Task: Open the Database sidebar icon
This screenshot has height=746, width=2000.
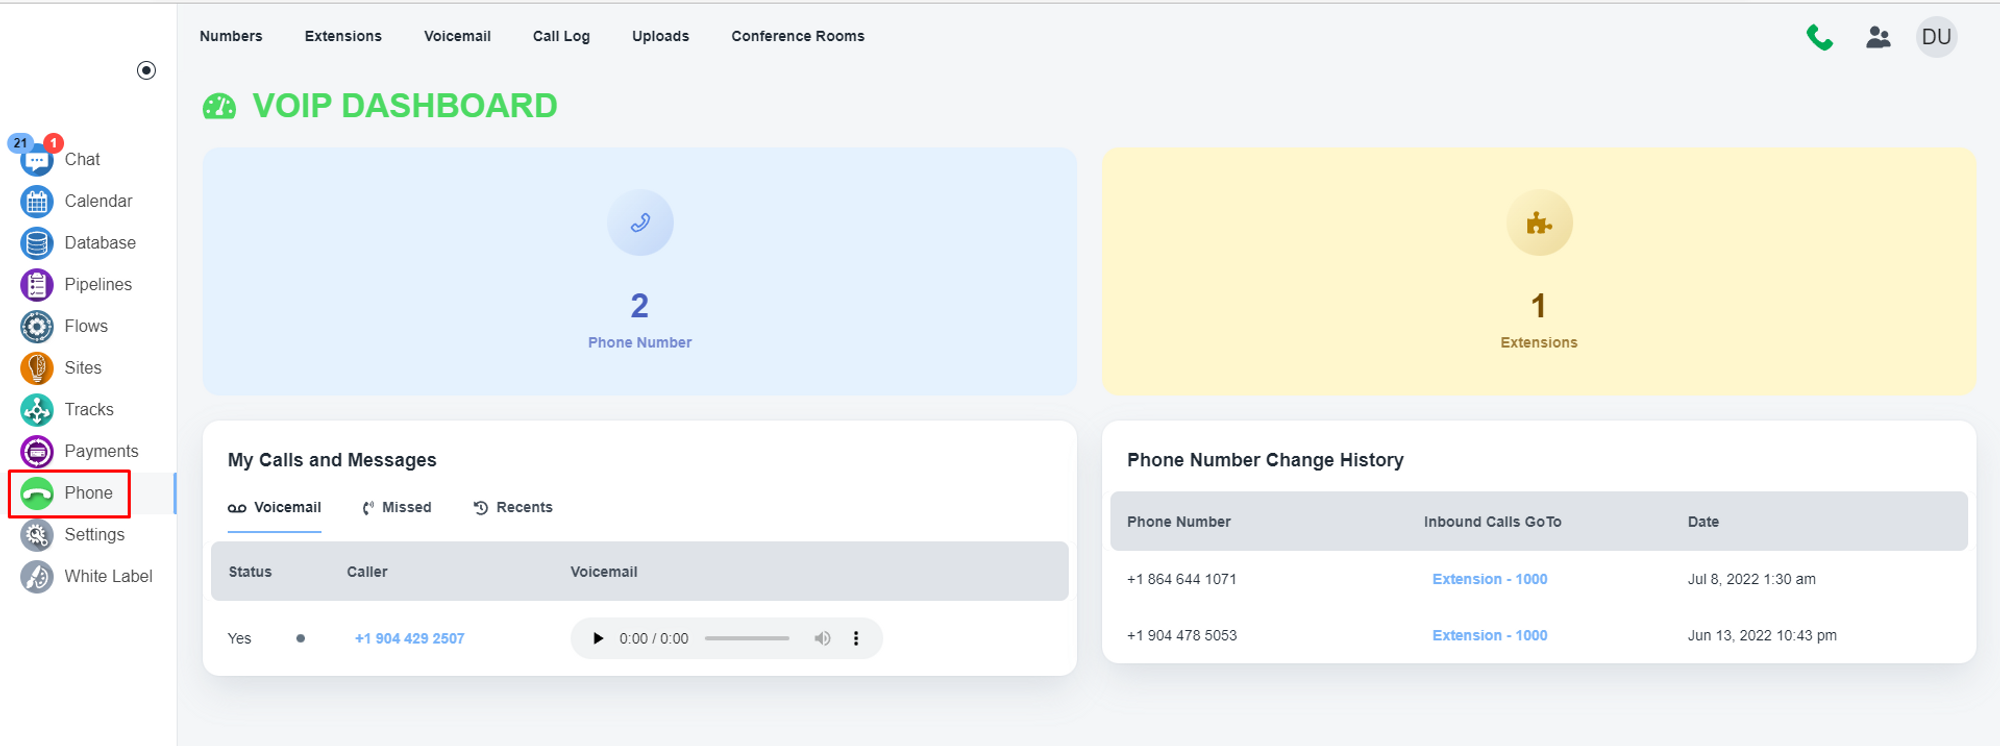Action: coord(37,243)
